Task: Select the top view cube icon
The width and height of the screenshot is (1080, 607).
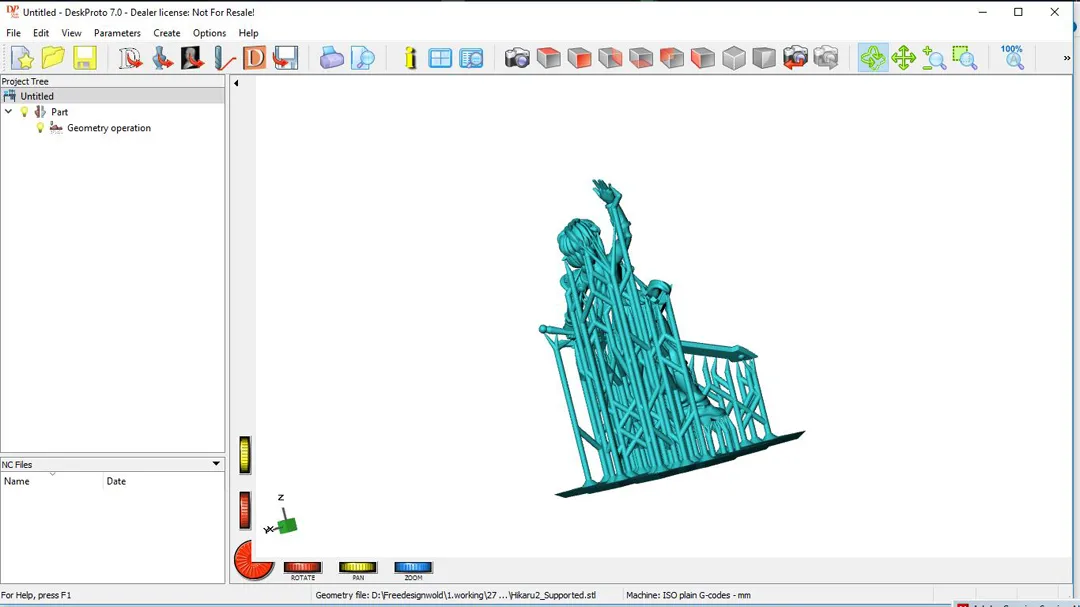Action: [549, 58]
